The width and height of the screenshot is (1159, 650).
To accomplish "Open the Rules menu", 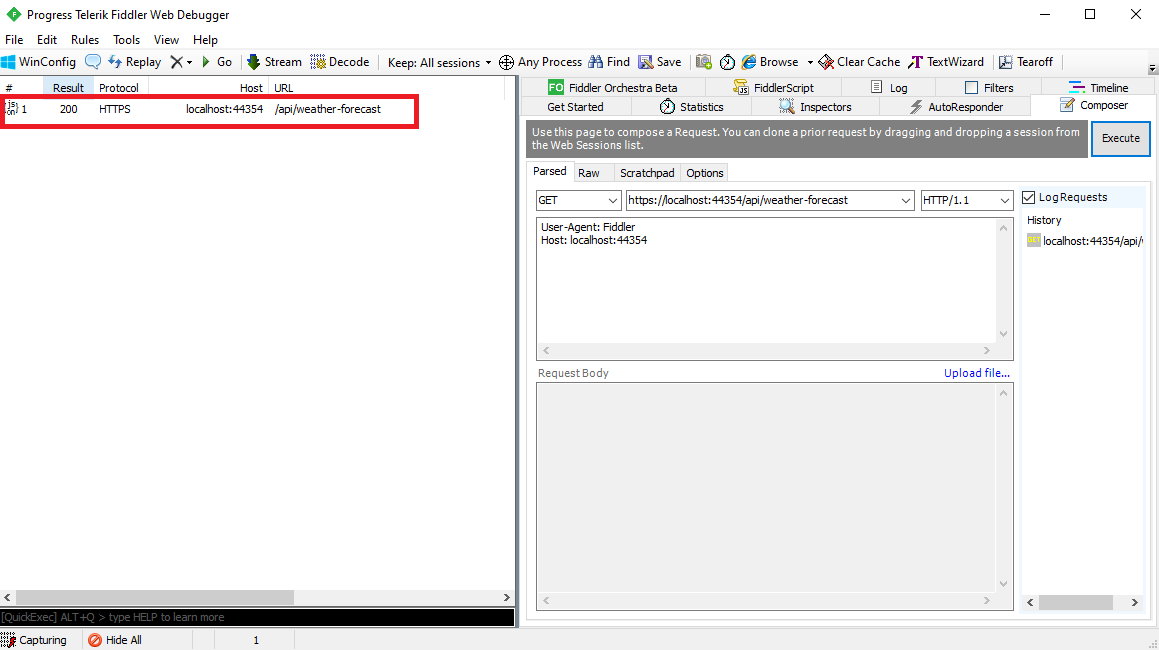I will point(85,40).
